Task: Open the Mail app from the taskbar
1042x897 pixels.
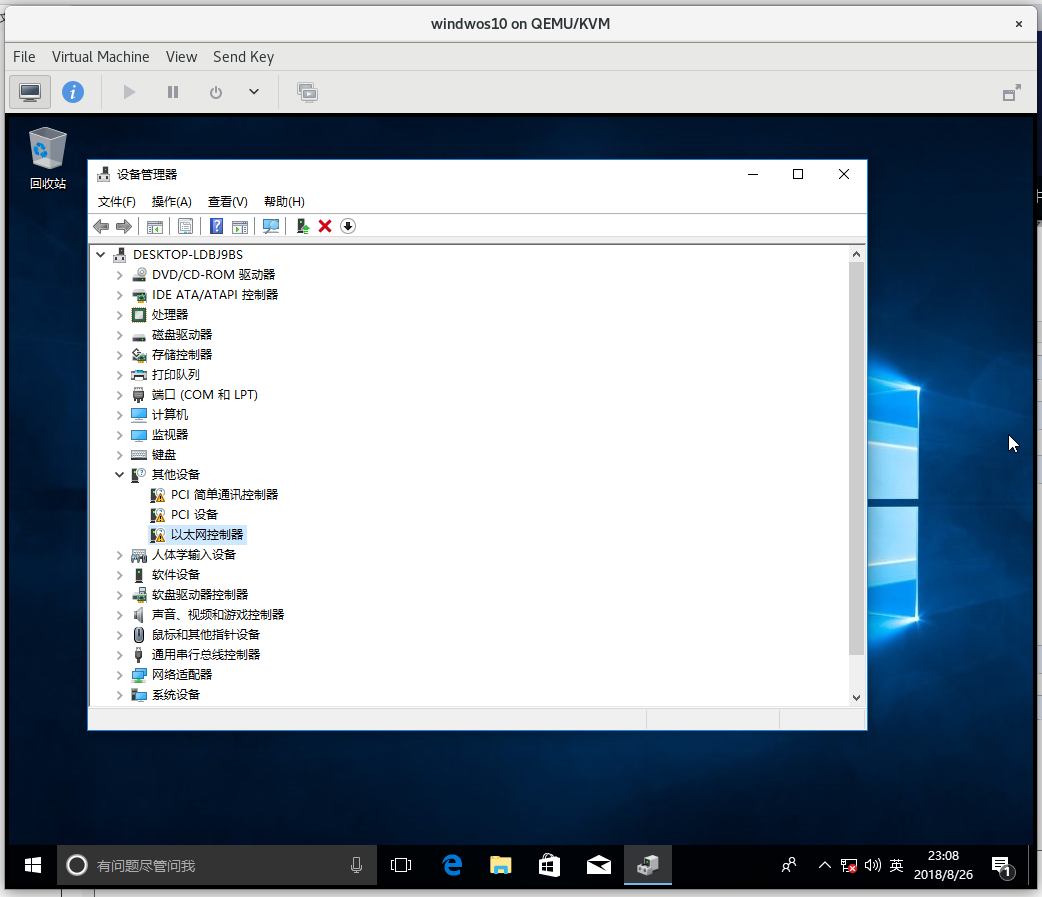Action: [x=599, y=865]
